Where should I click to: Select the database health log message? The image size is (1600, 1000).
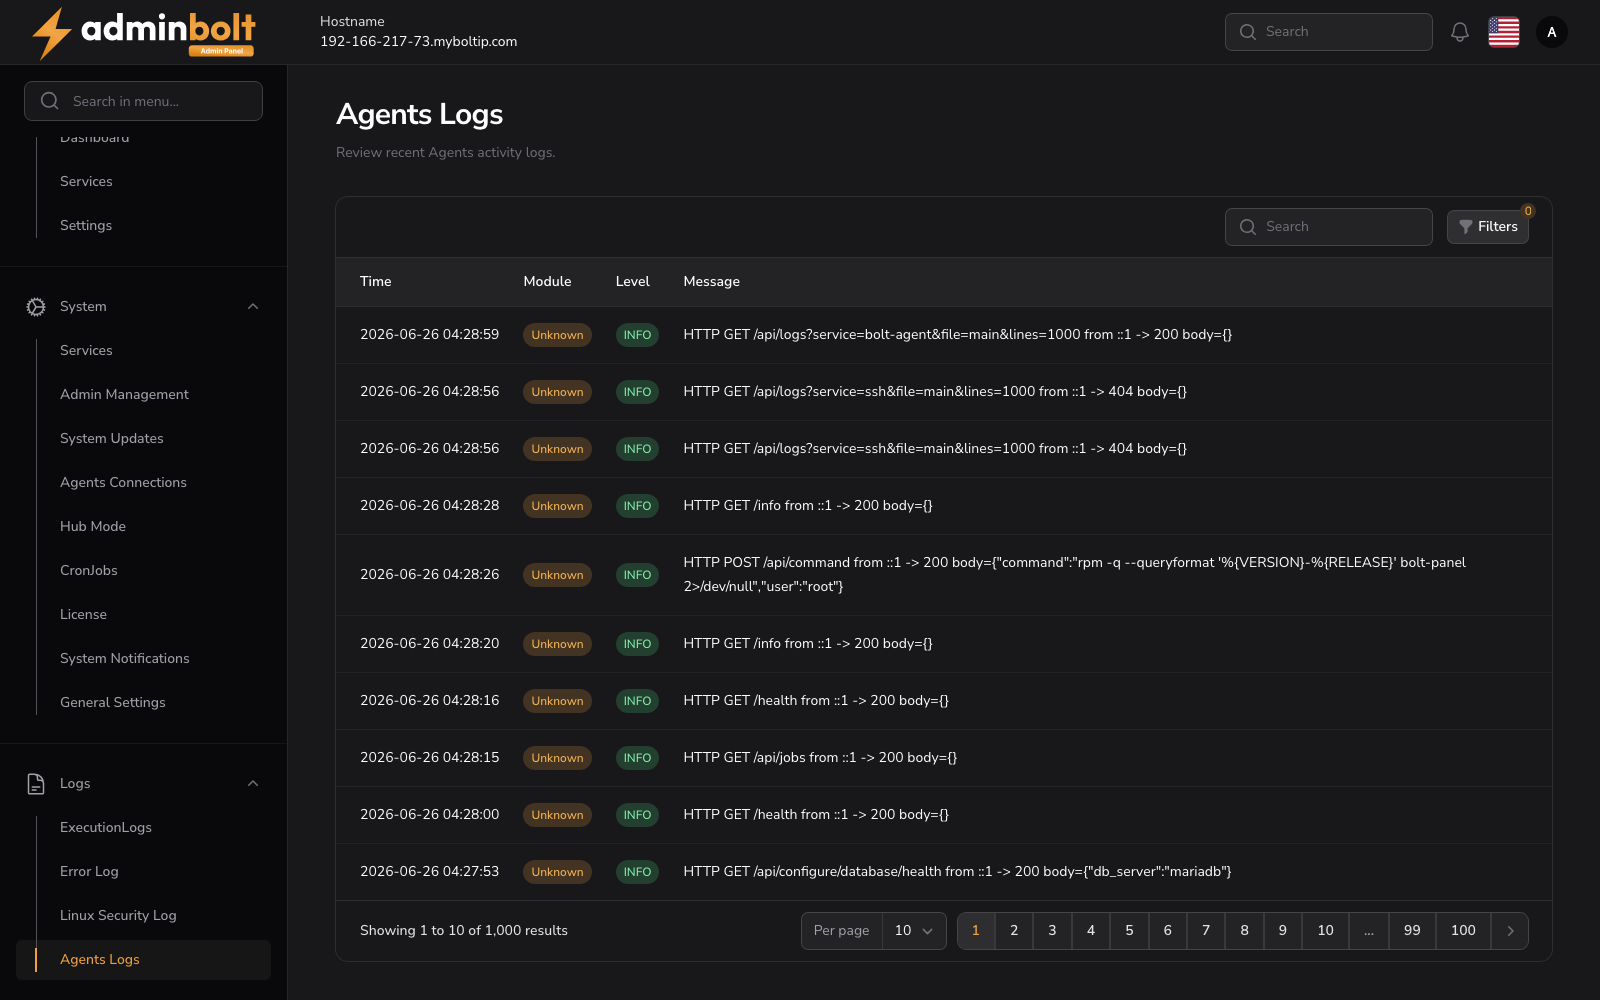(958, 872)
